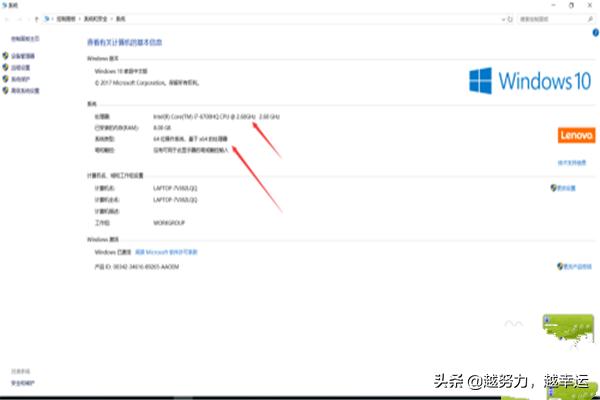The width and height of the screenshot is (600, 400).
Task: Click the back navigation arrow
Action: [8, 18]
